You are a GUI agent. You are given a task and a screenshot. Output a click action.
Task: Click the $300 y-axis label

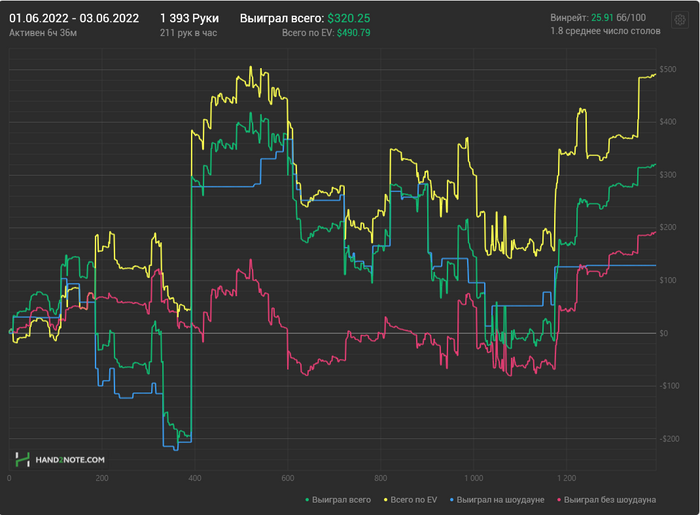(668, 175)
